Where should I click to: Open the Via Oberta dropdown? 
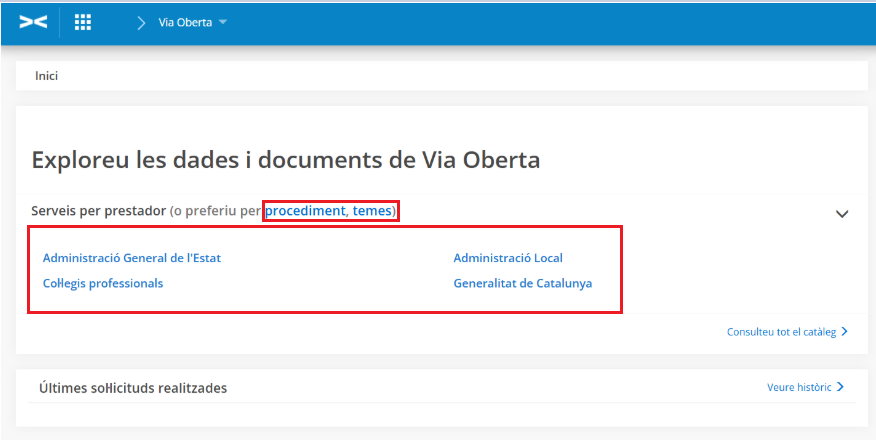[193, 22]
